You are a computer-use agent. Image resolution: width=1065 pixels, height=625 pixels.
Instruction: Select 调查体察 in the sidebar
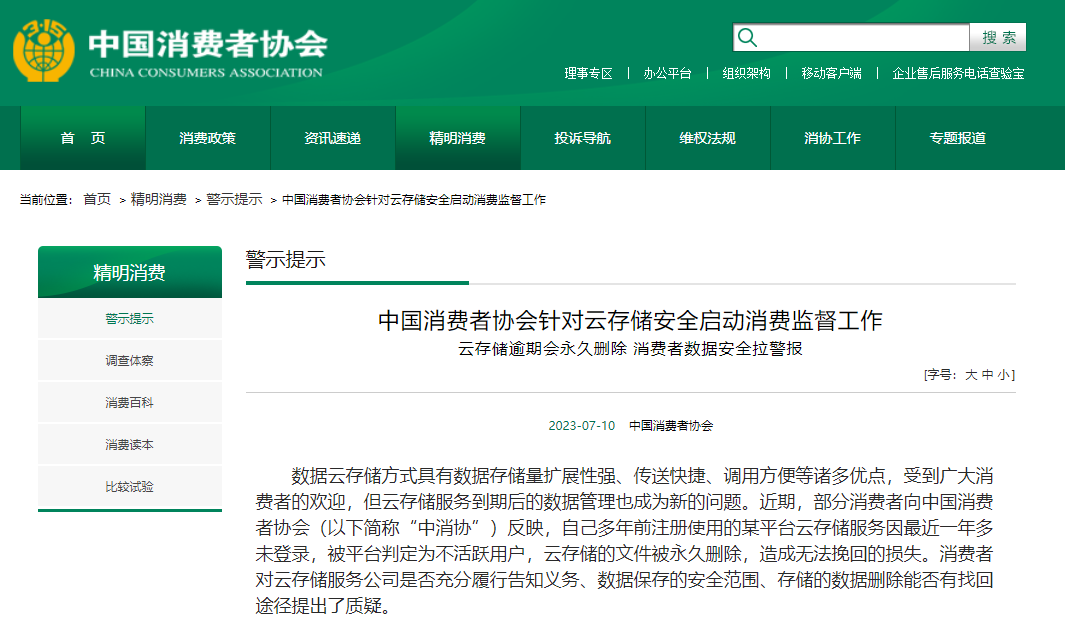click(130, 361)
